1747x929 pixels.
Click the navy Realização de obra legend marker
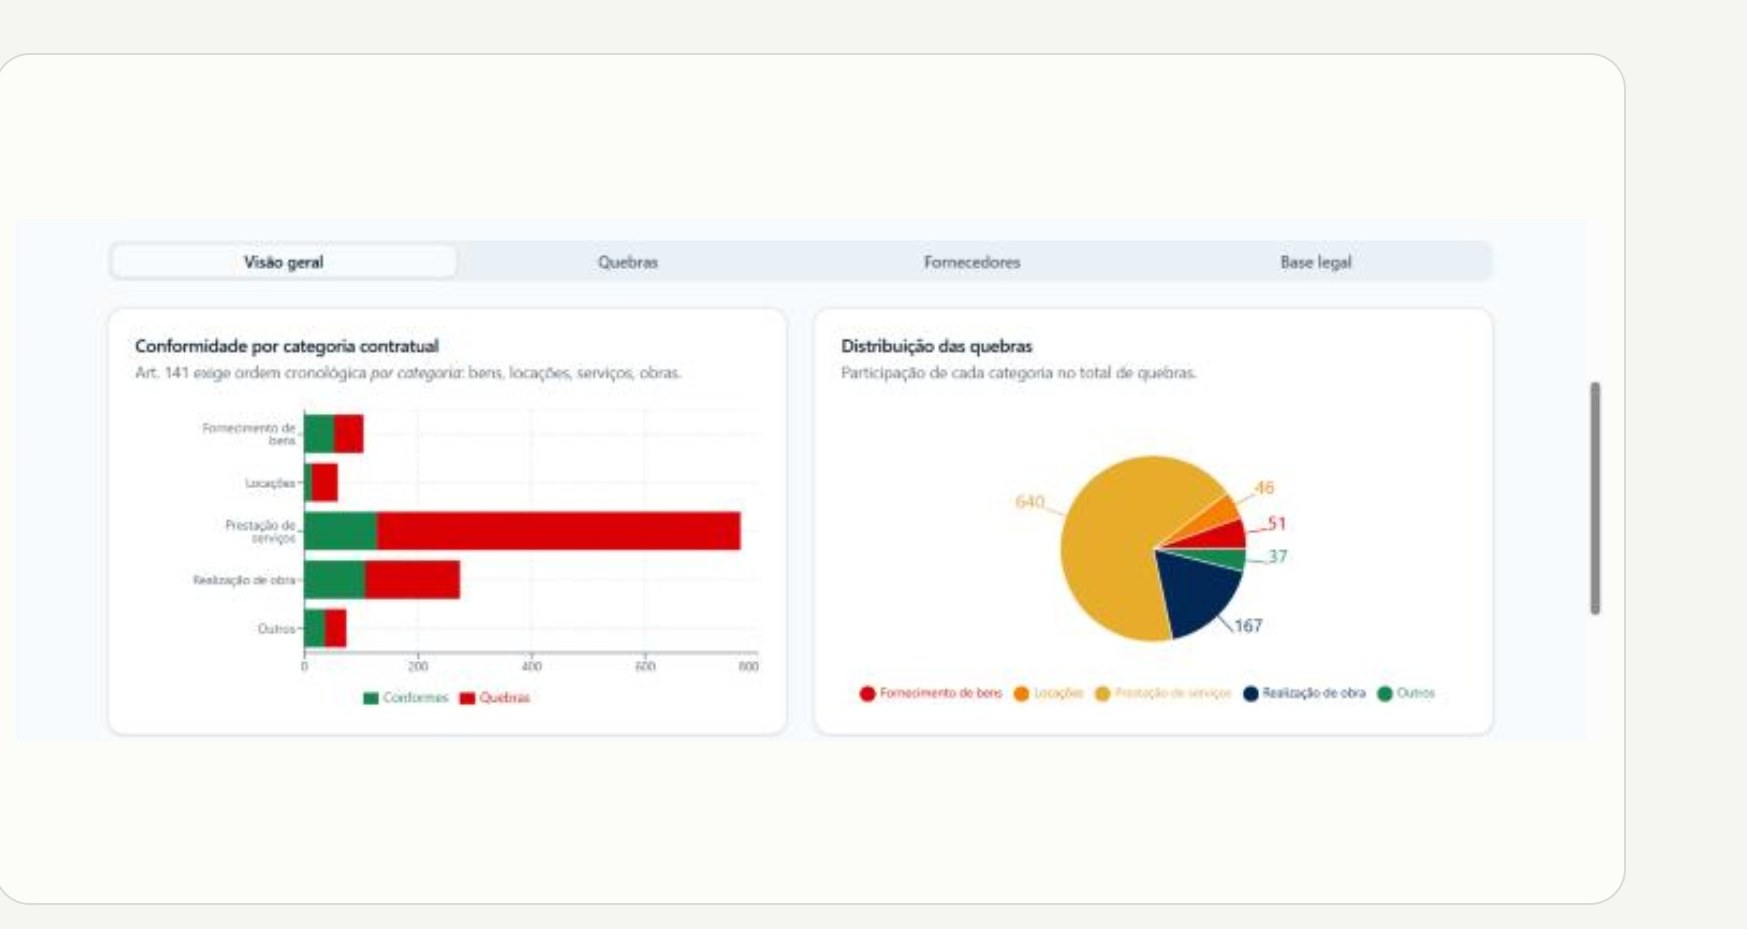pyautogui.click(x=1250, y=694)
